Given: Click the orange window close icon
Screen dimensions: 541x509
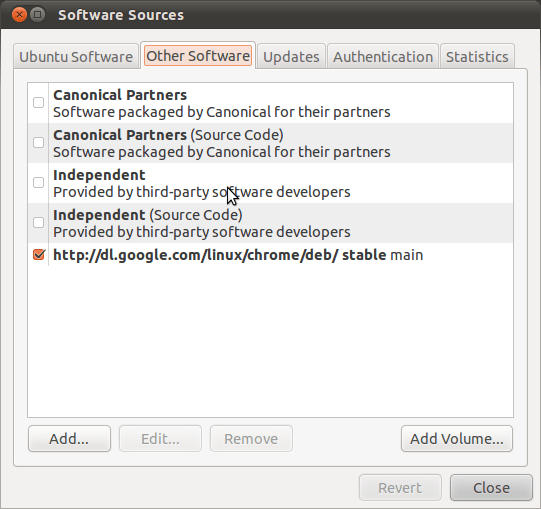Looking at the screenshot, I should pyautogui.click(x=19, y=15).
